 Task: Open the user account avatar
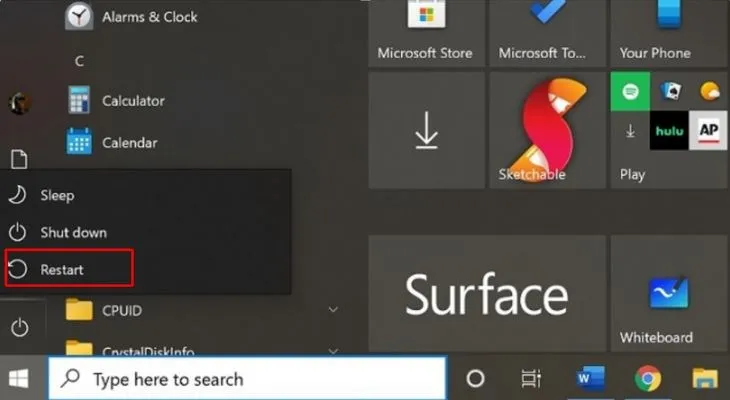tap(18, 102)
